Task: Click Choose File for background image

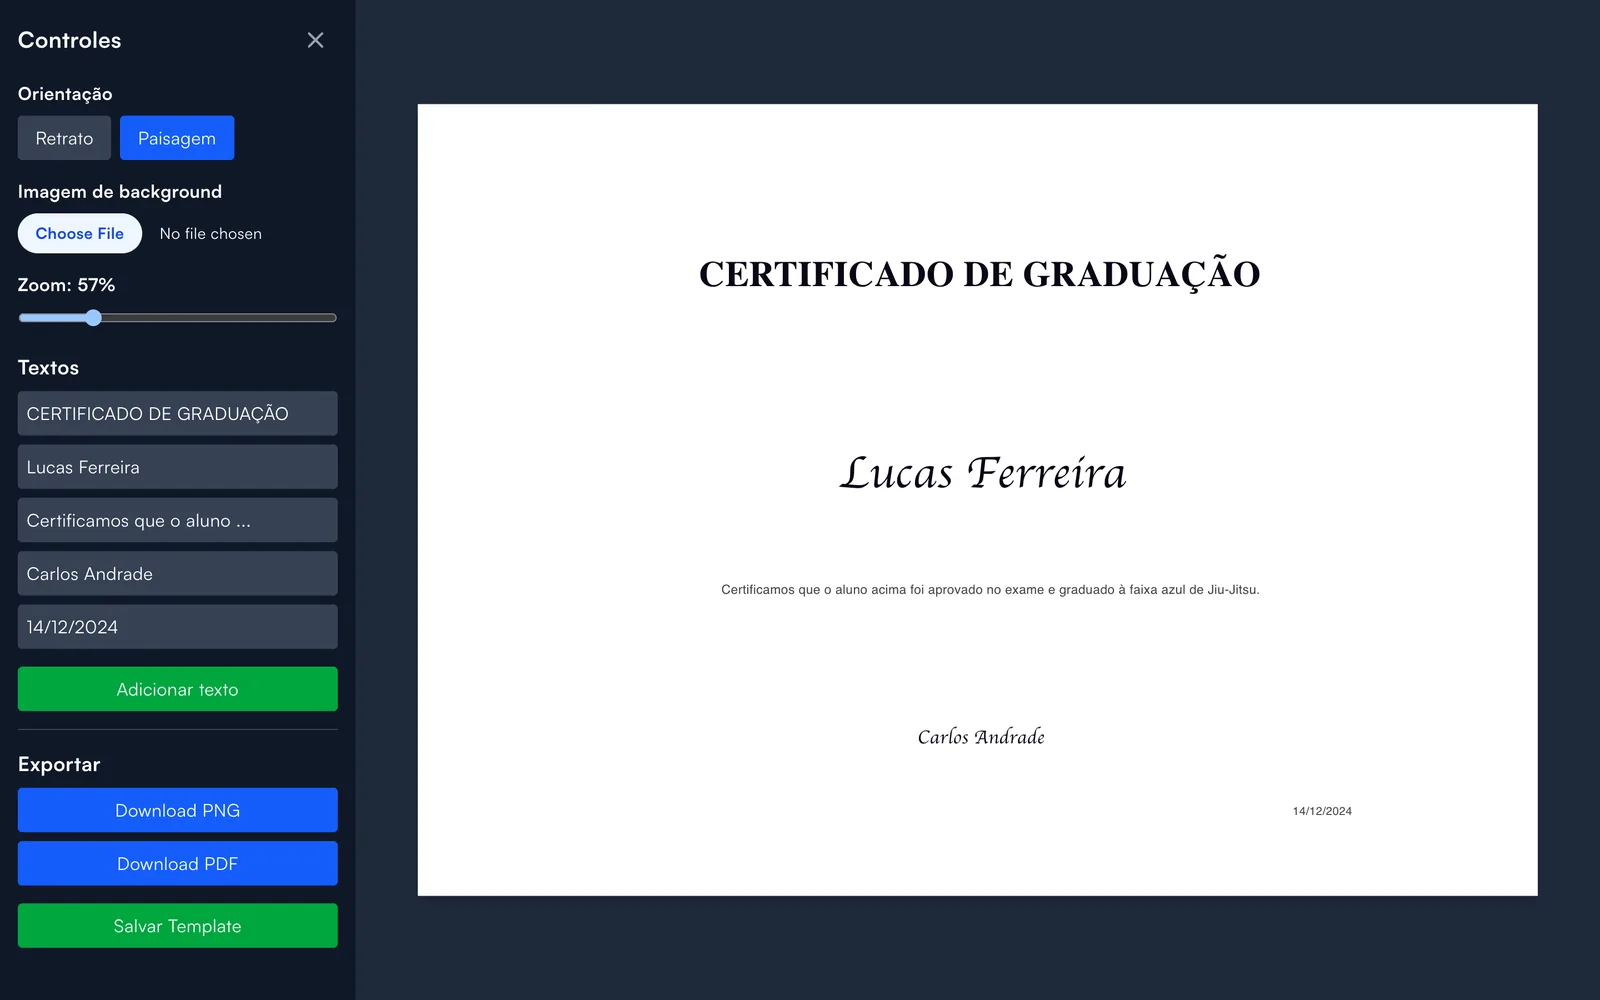Action: (80, 233)
